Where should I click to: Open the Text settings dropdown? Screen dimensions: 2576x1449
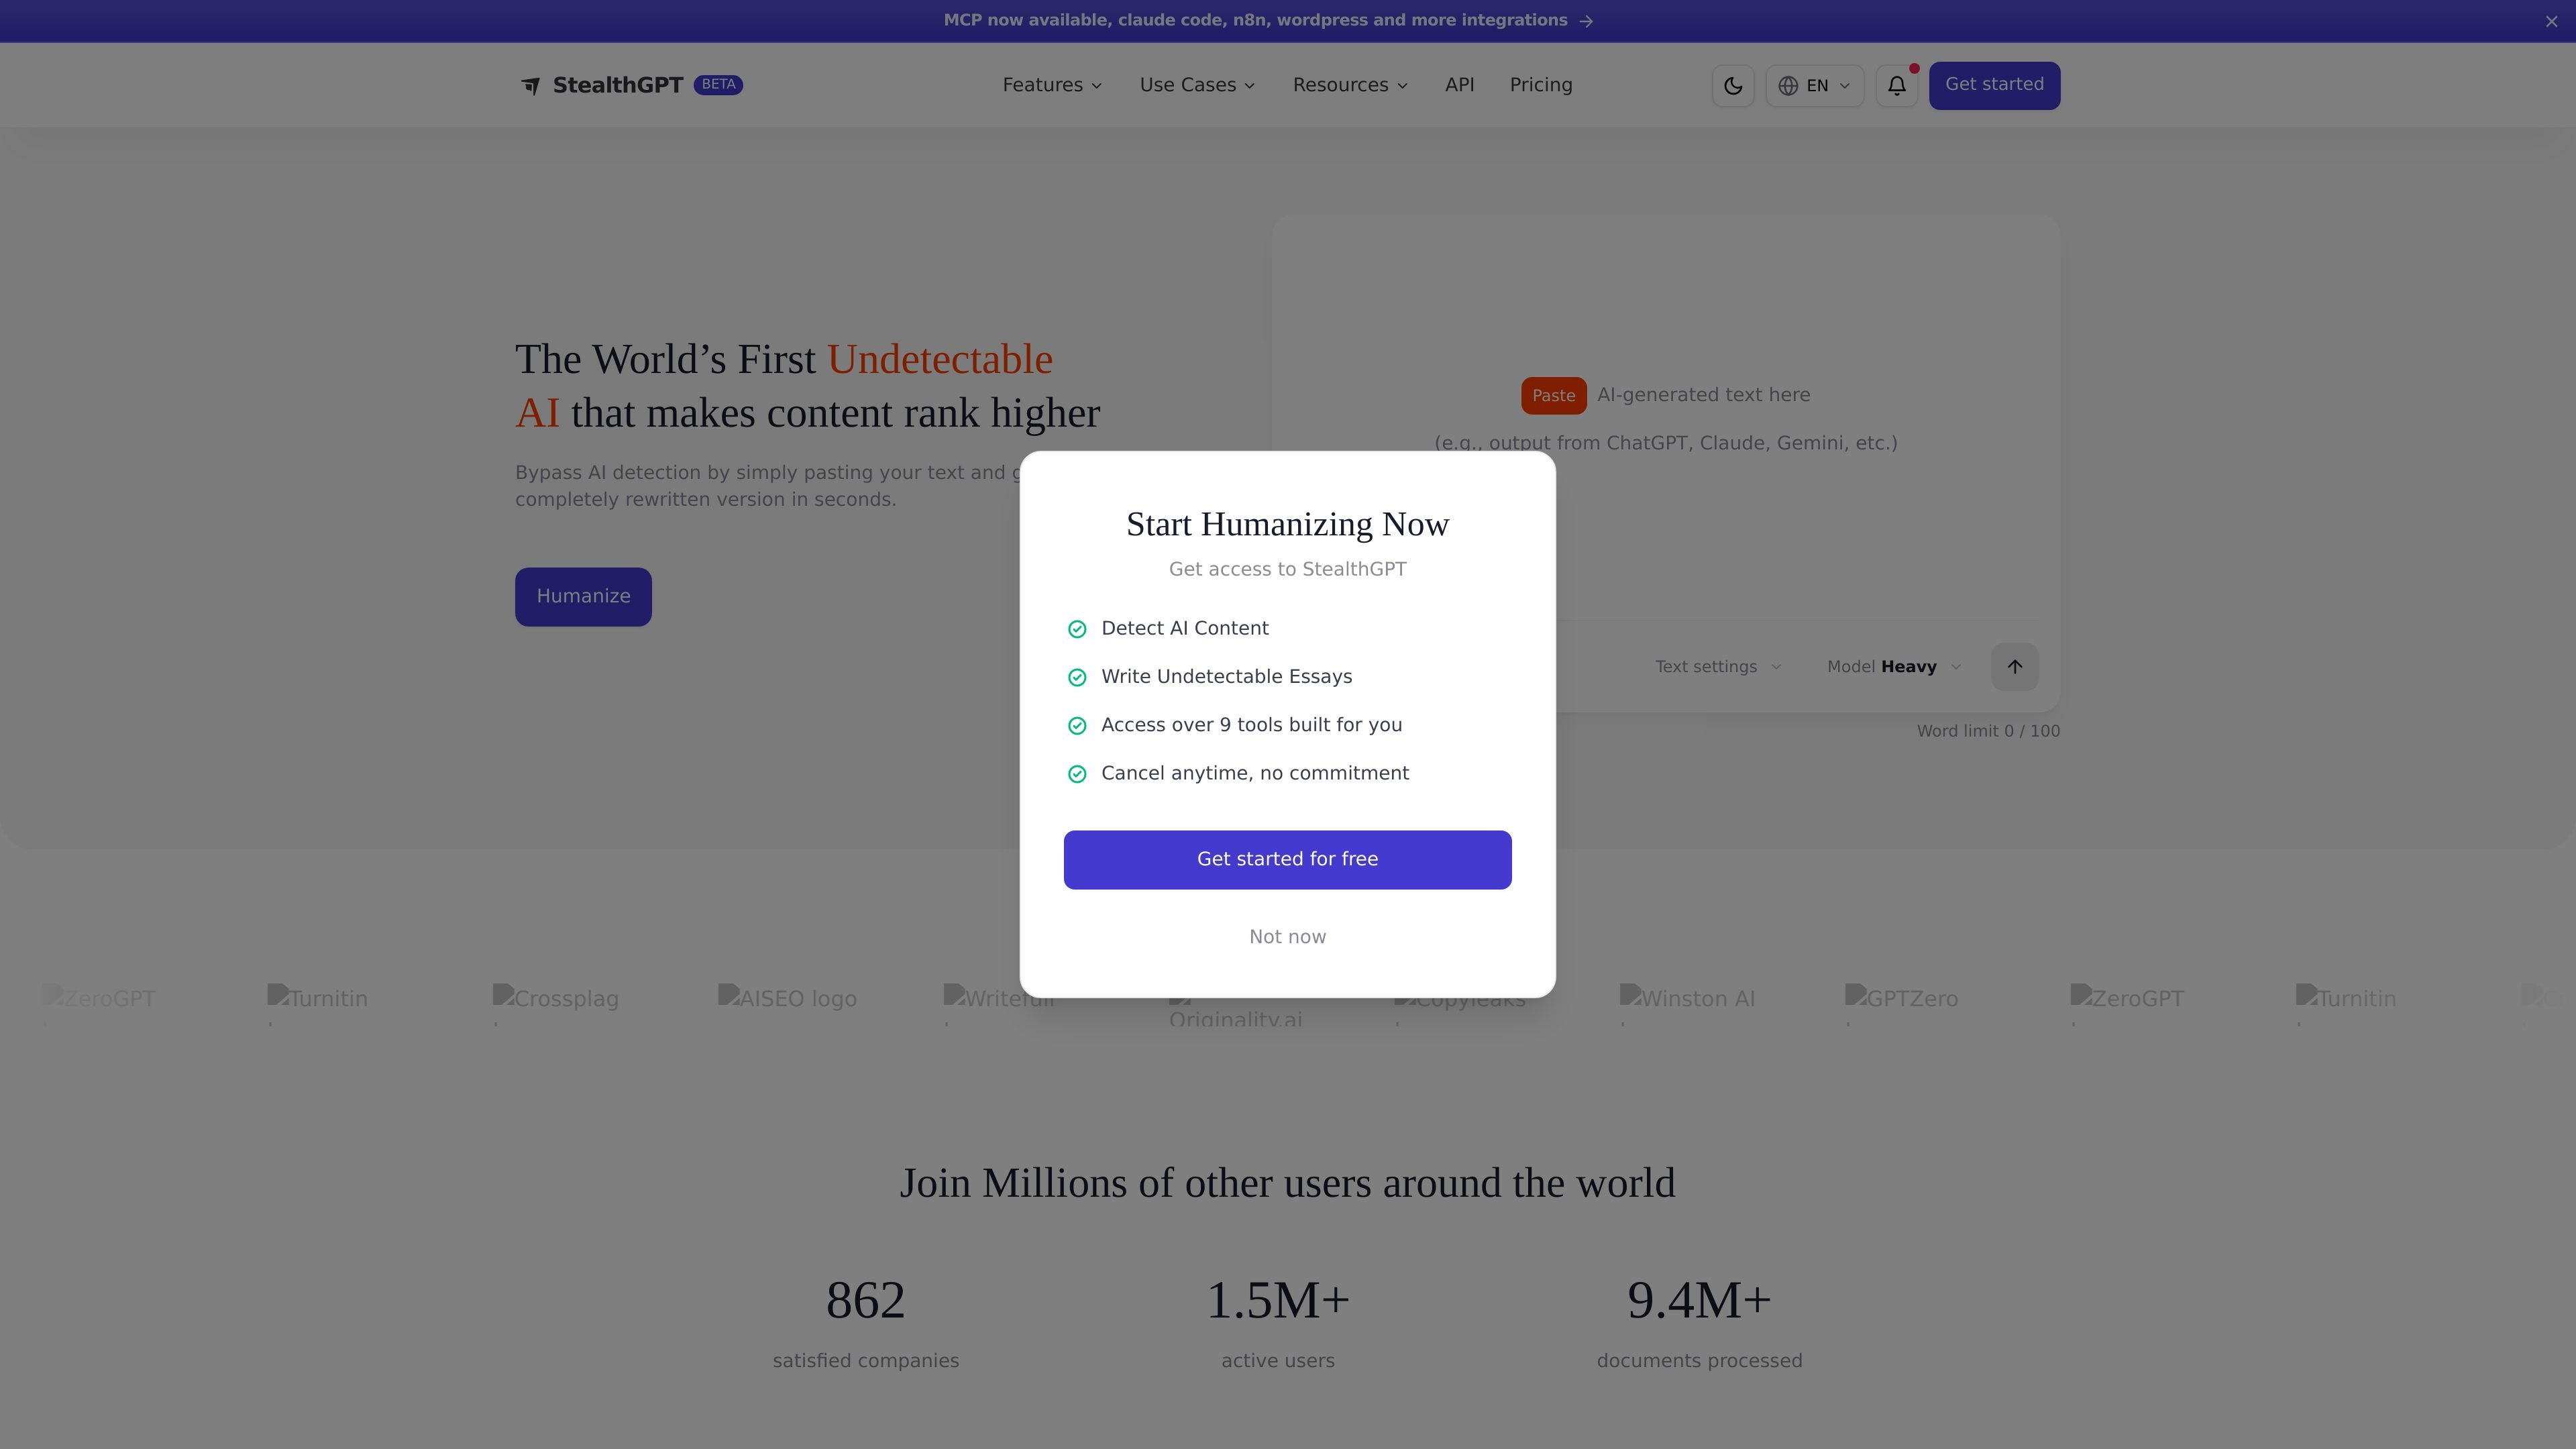coord(1718,667)
